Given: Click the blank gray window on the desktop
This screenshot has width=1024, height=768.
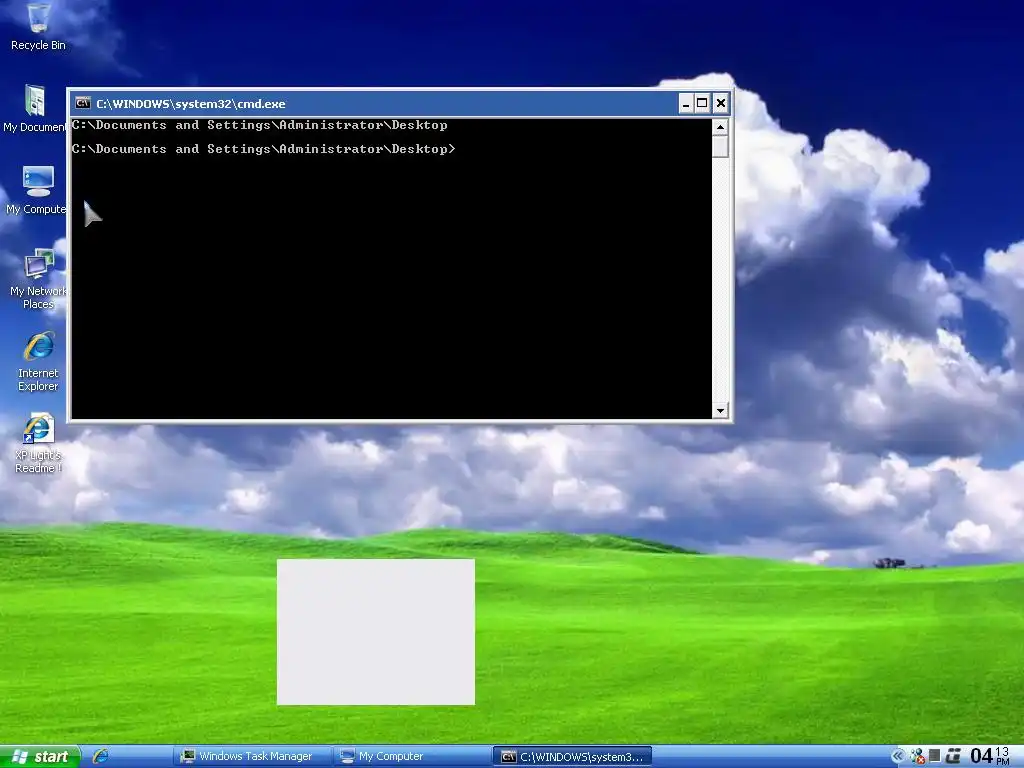Looking at the screenshot, I should click(x=376, y=632).
